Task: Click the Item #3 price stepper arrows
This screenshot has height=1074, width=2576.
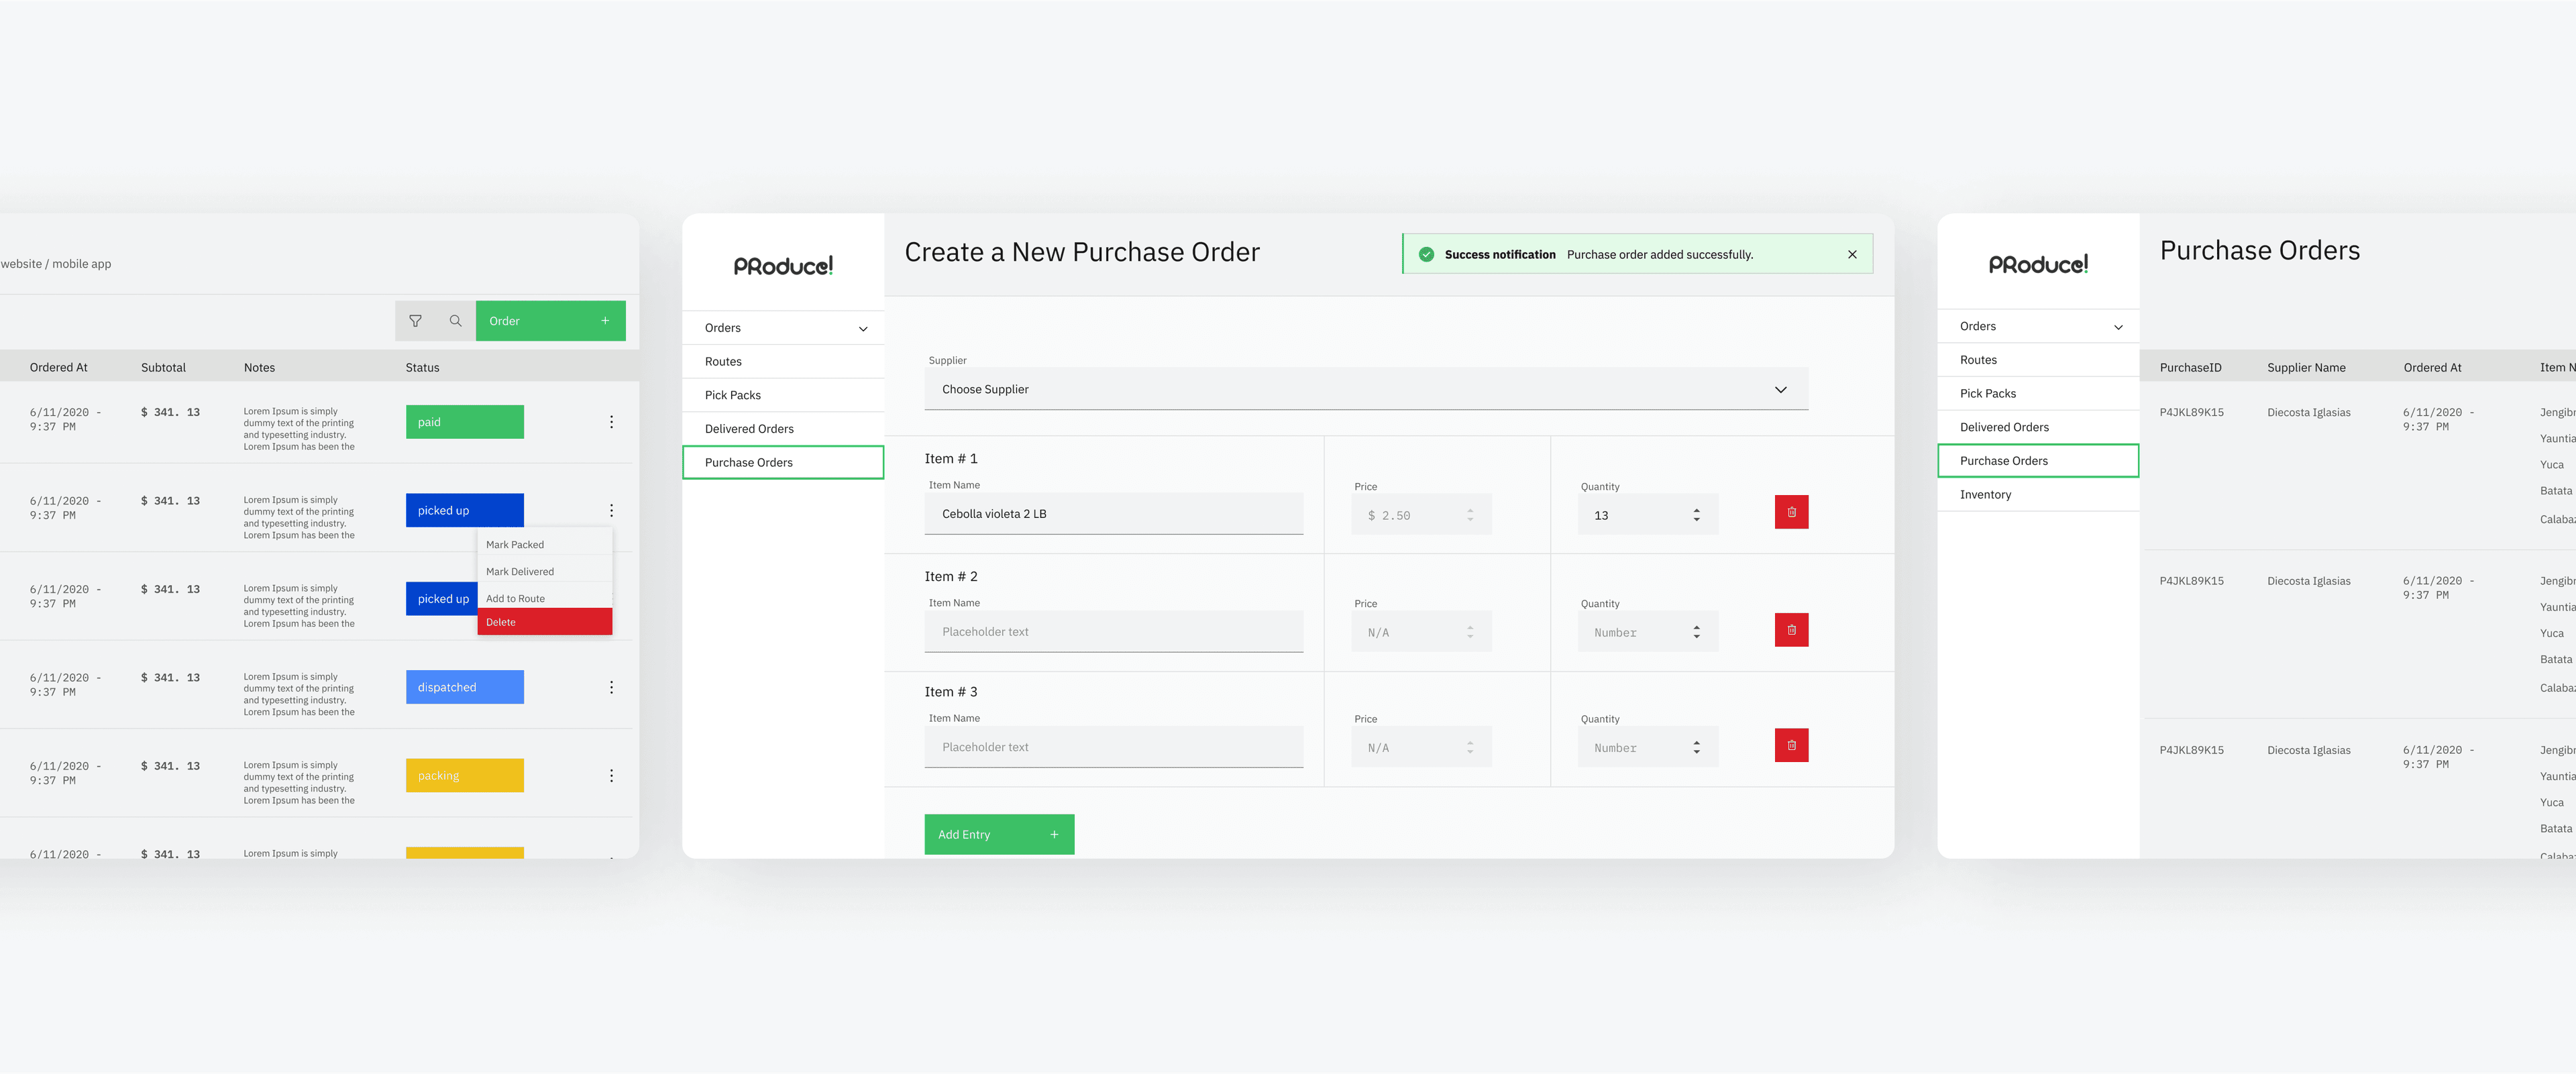Action: click(1470, 747)
